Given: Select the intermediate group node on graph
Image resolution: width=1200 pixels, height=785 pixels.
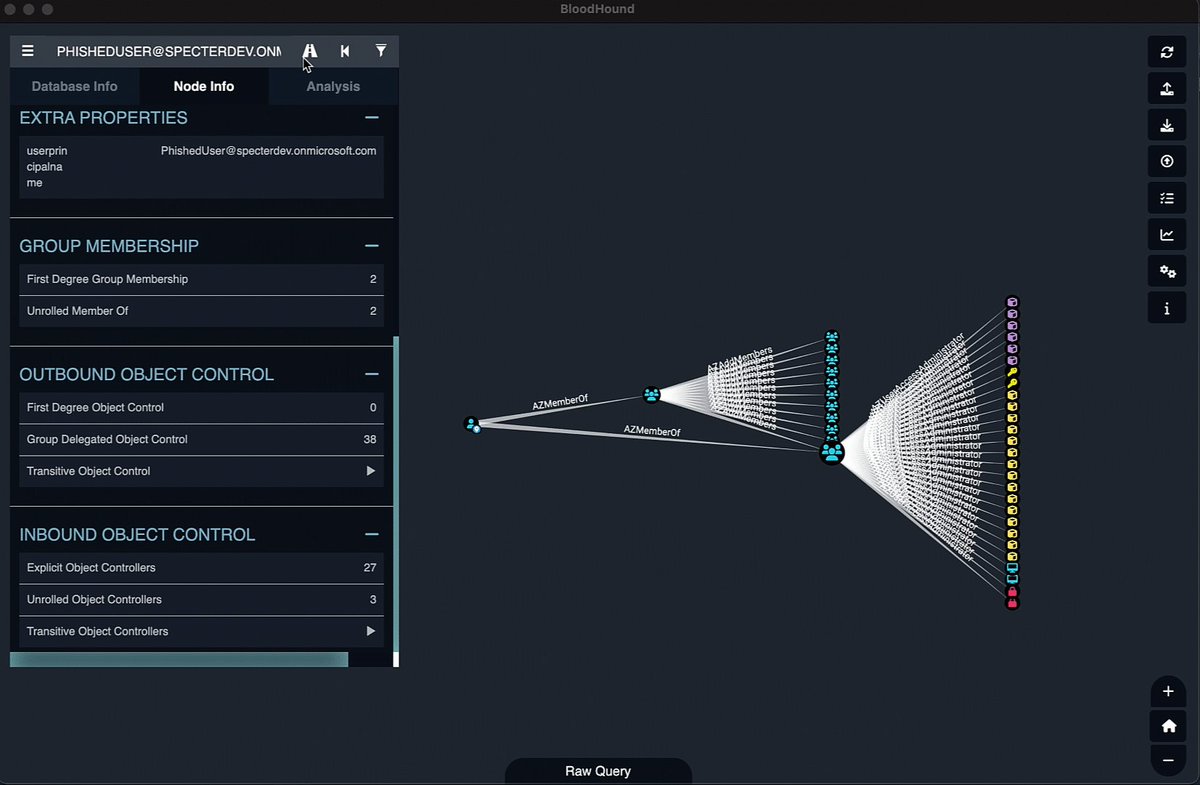Looking at the screenshot, I should 652,395.
